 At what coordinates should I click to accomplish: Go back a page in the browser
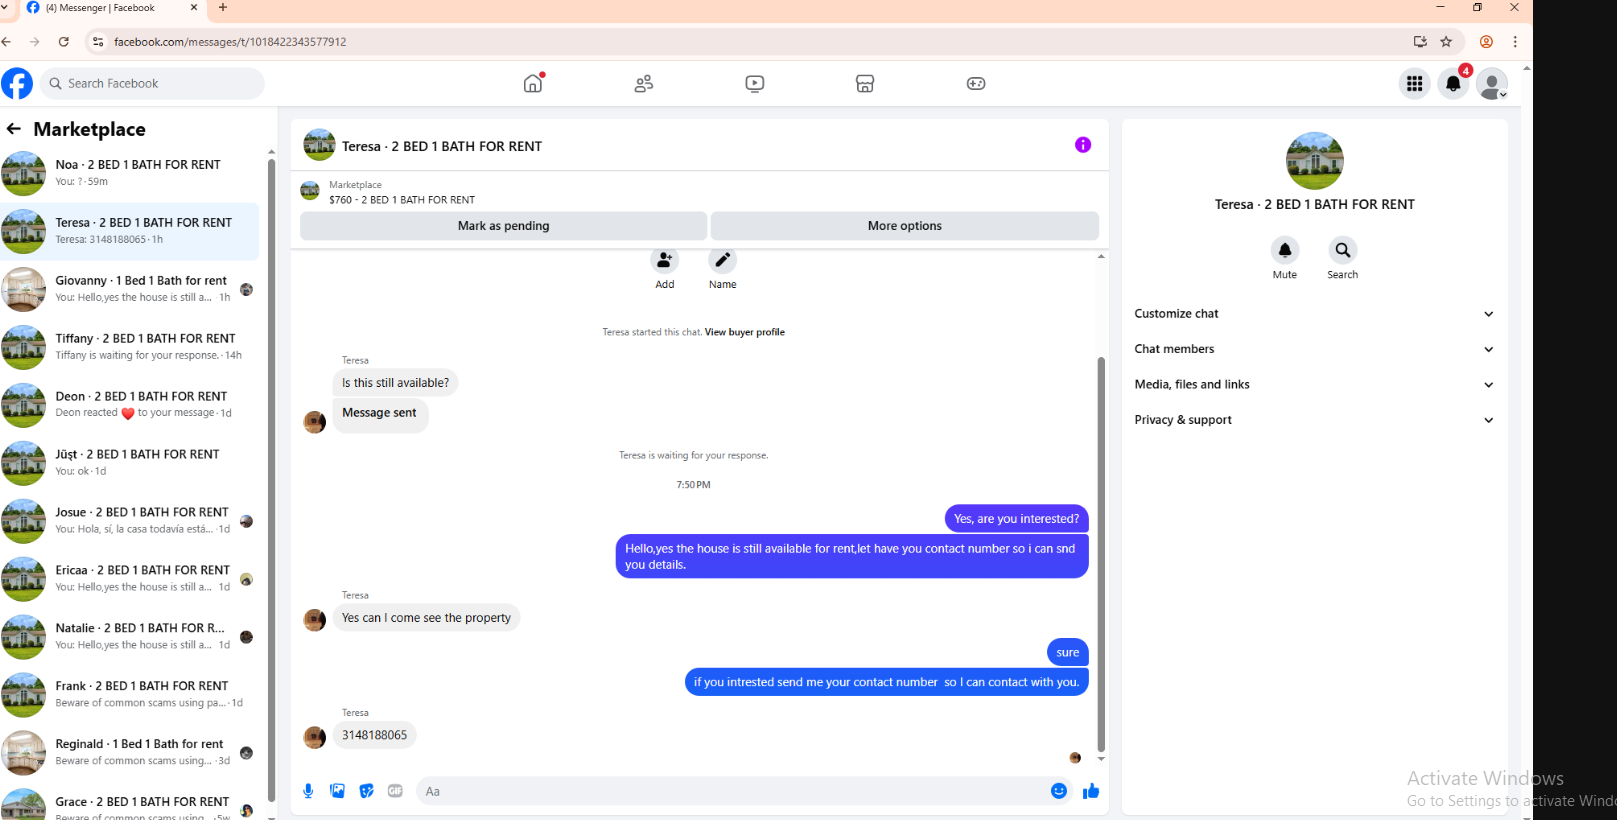click(x=7, y=42)
